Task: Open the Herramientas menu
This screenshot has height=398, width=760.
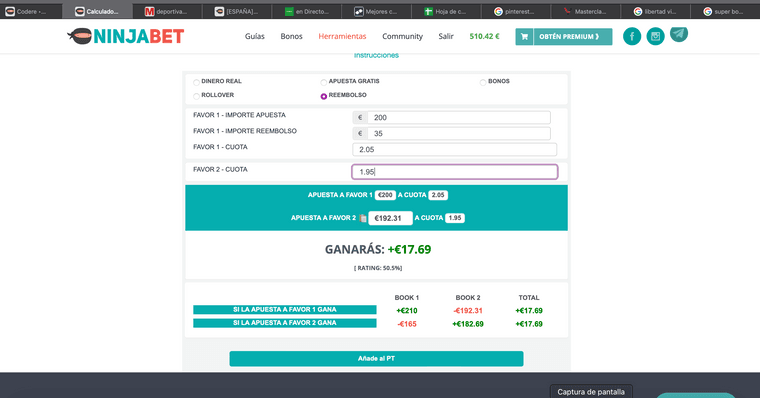Action: 342,36
